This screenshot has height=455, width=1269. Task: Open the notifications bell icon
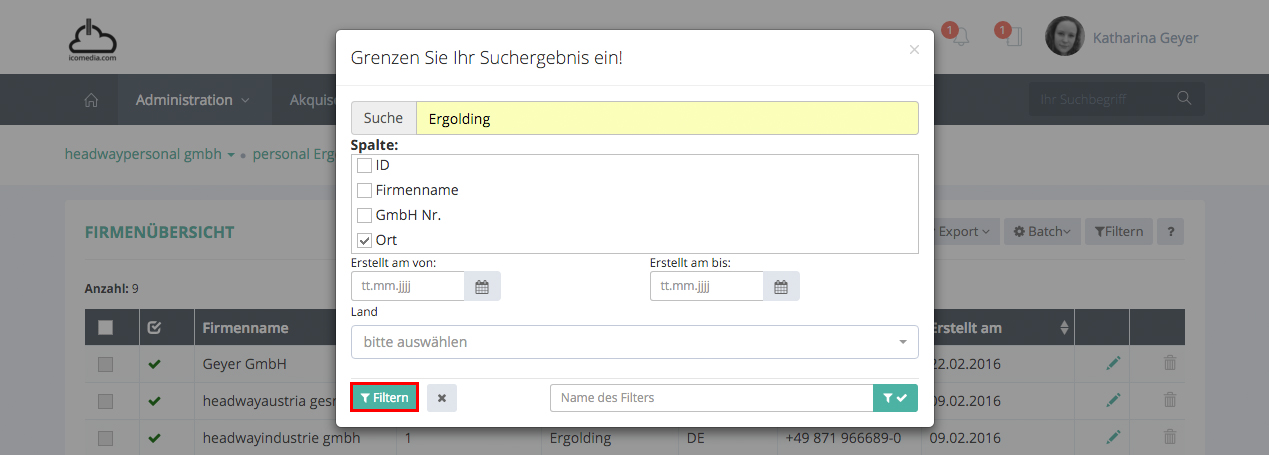pos(960,38)
